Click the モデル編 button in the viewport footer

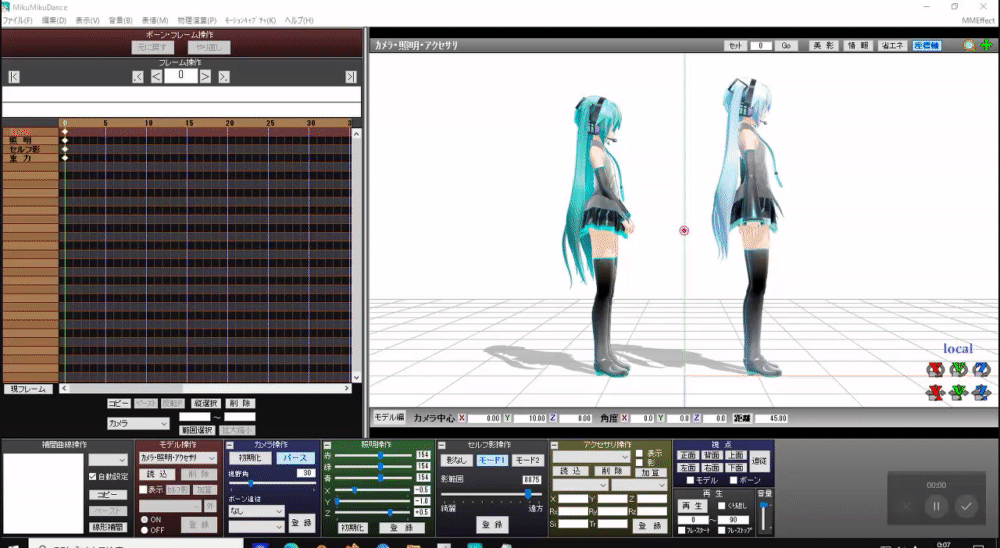(389, 417)
